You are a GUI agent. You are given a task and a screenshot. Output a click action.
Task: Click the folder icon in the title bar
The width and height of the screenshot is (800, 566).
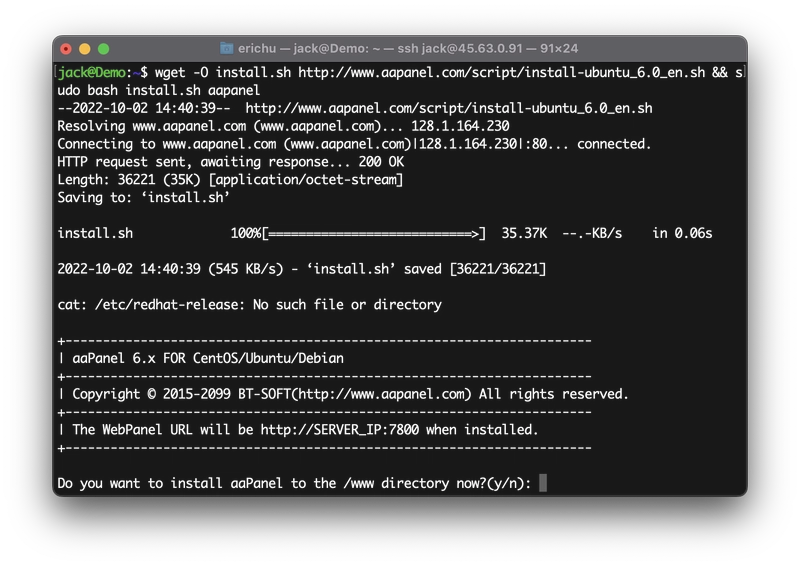click(227, 48)
